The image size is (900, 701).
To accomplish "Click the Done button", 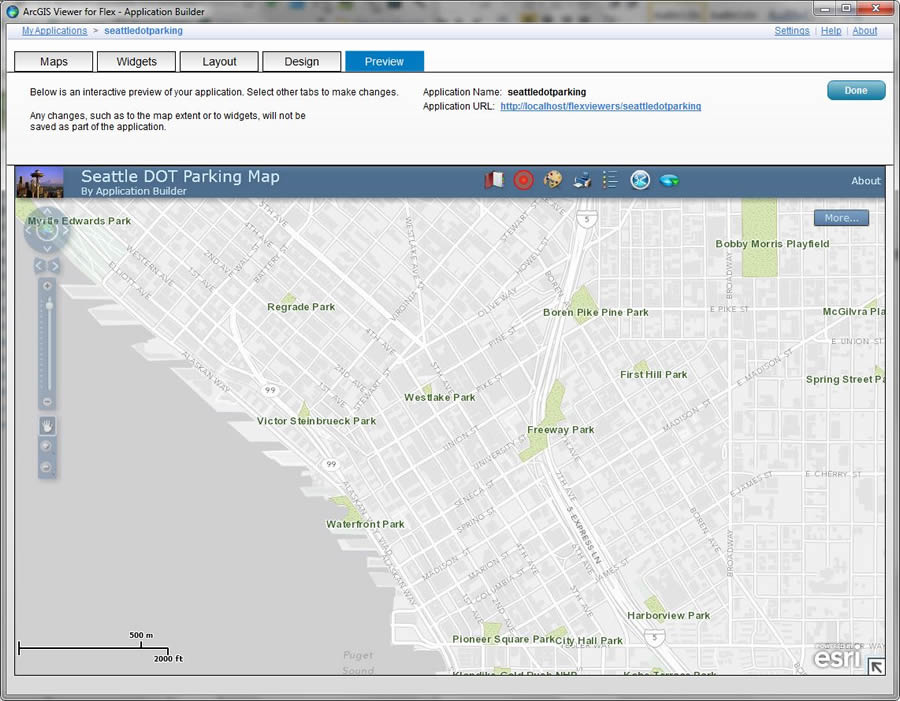I will (x=856, y=90).
